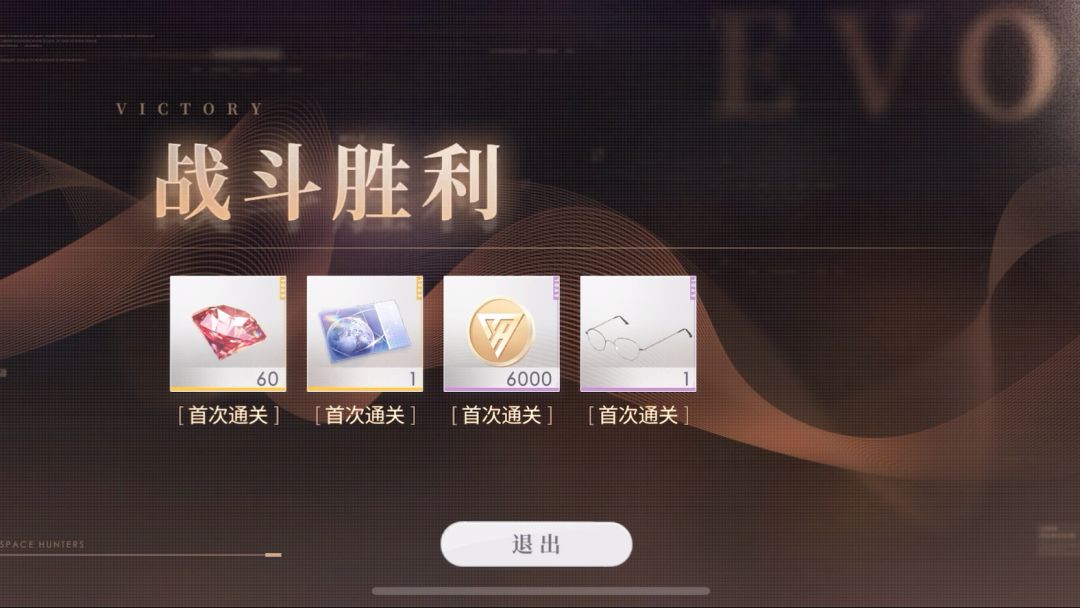The height and width of the screenshot is (608, 1080).
Task: Click 首次通关 label under the glasses
Action: point(638,415)
